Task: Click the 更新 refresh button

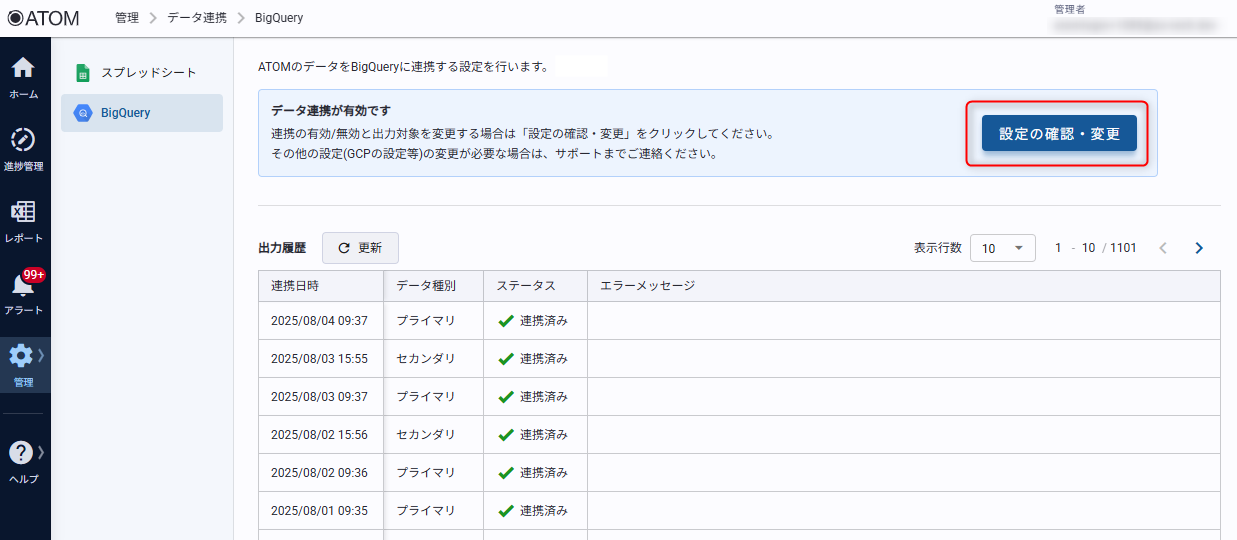Action: (360, 248)
